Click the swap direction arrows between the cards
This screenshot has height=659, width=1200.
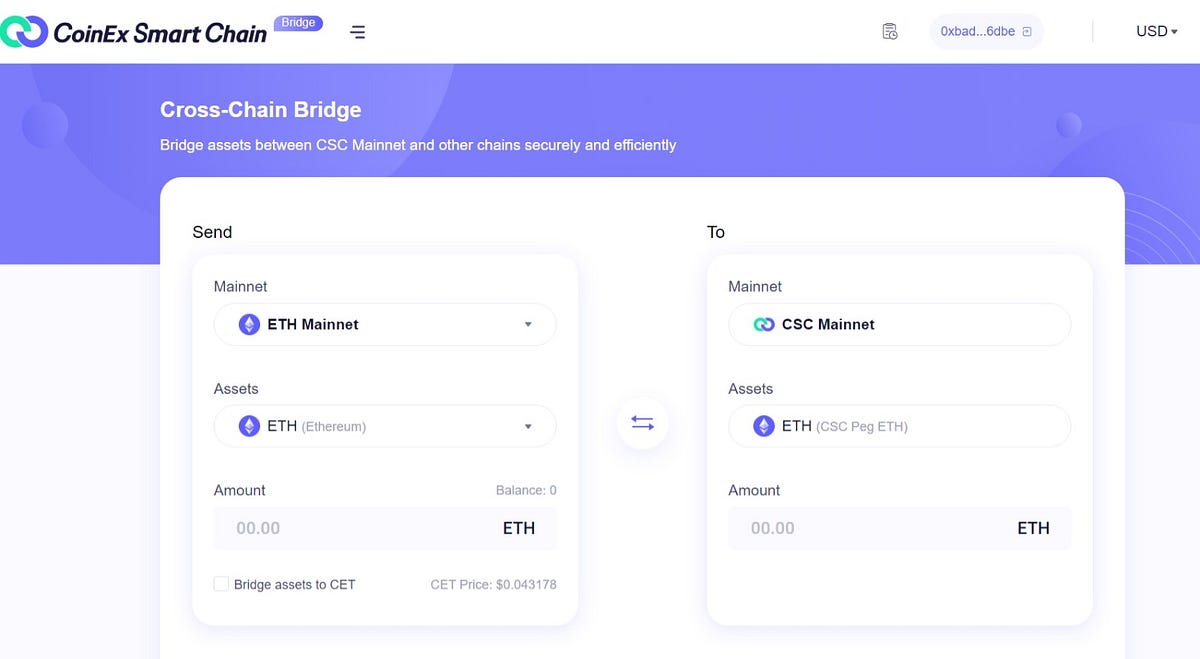[x=641, y=423]
